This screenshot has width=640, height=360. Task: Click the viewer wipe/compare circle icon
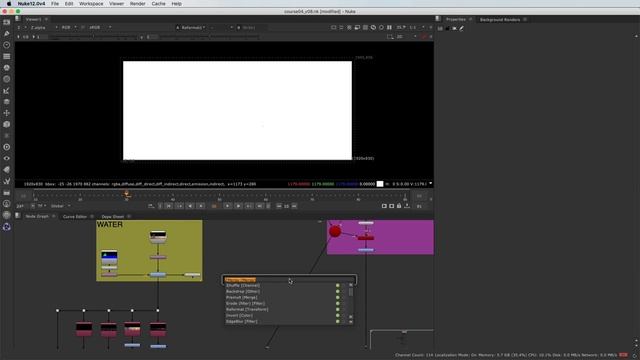click(x=373, y=27)
